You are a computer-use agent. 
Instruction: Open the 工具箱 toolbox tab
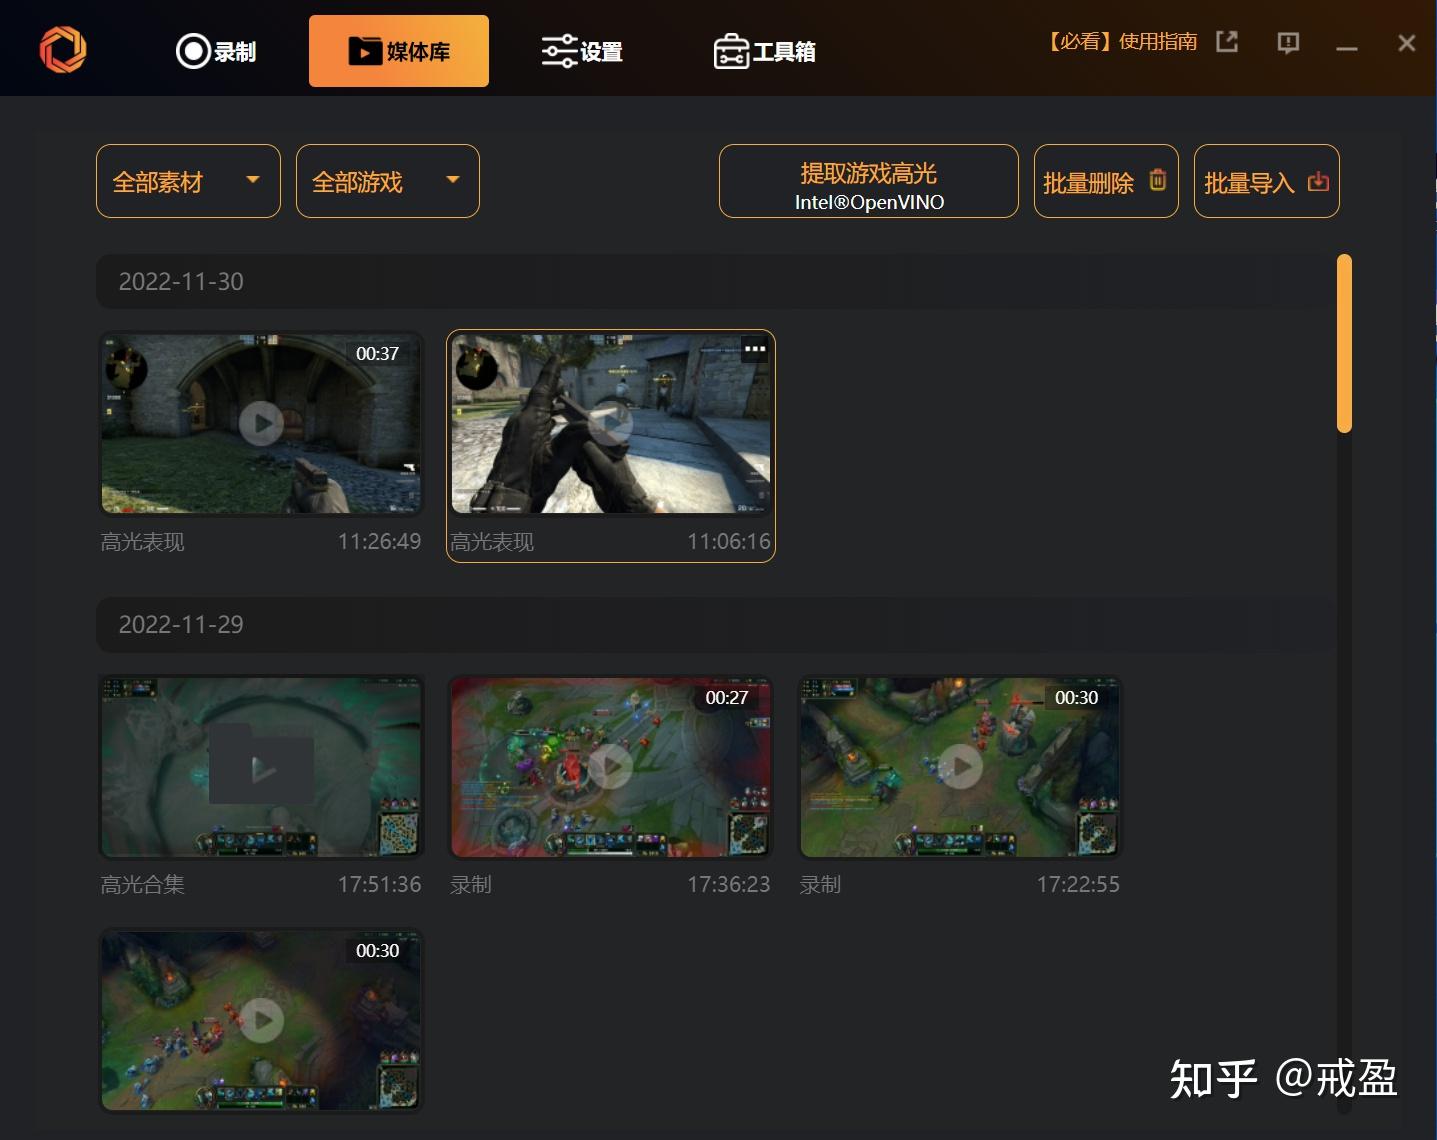(x=765, y=51)
